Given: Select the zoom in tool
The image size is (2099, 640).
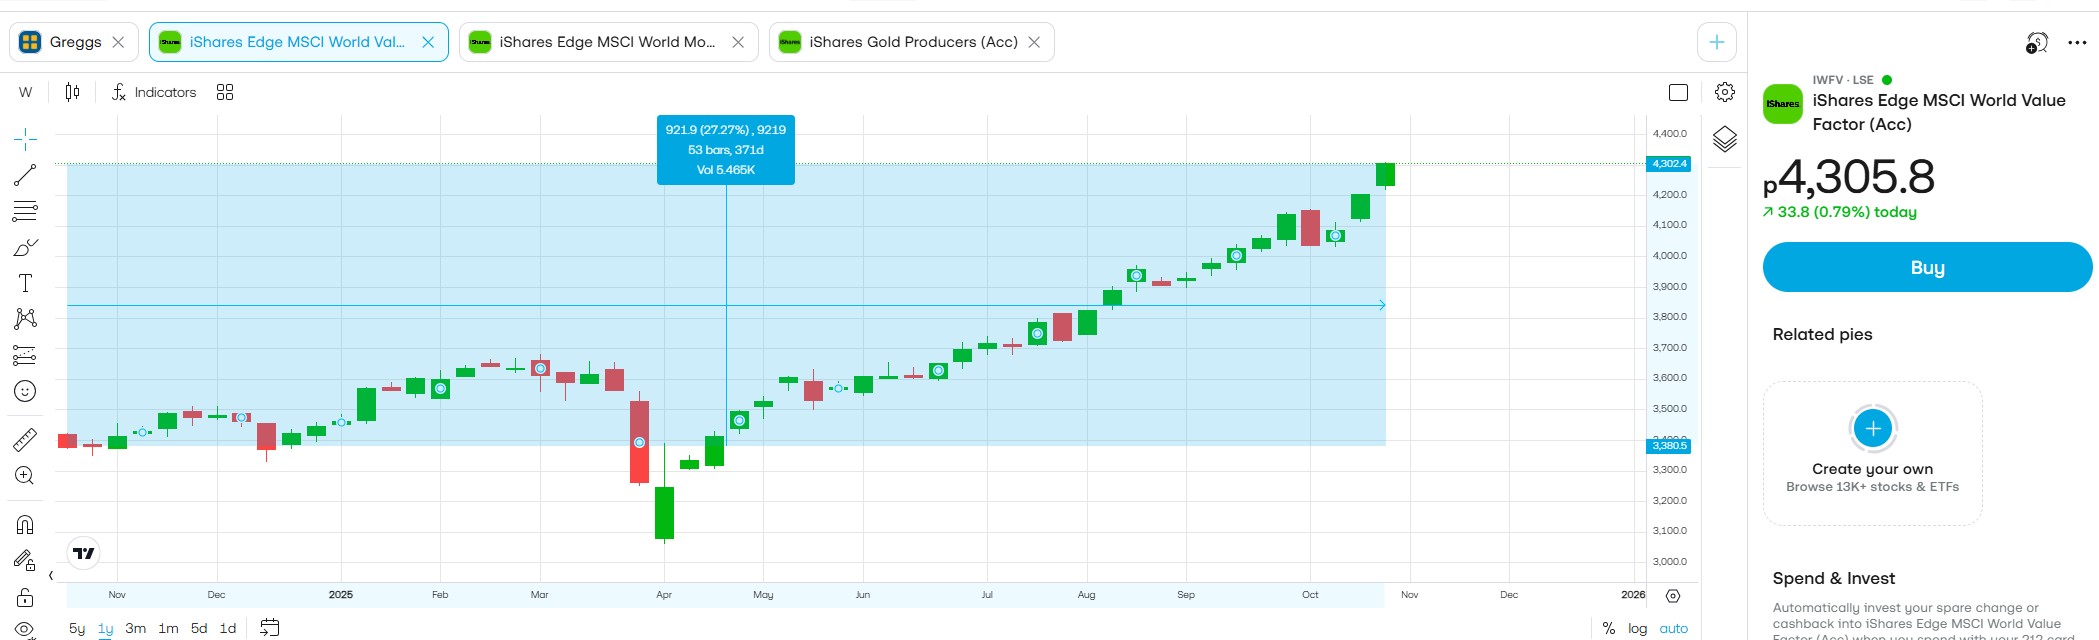Looking at the screenshot, I should [x=25, y=475].
